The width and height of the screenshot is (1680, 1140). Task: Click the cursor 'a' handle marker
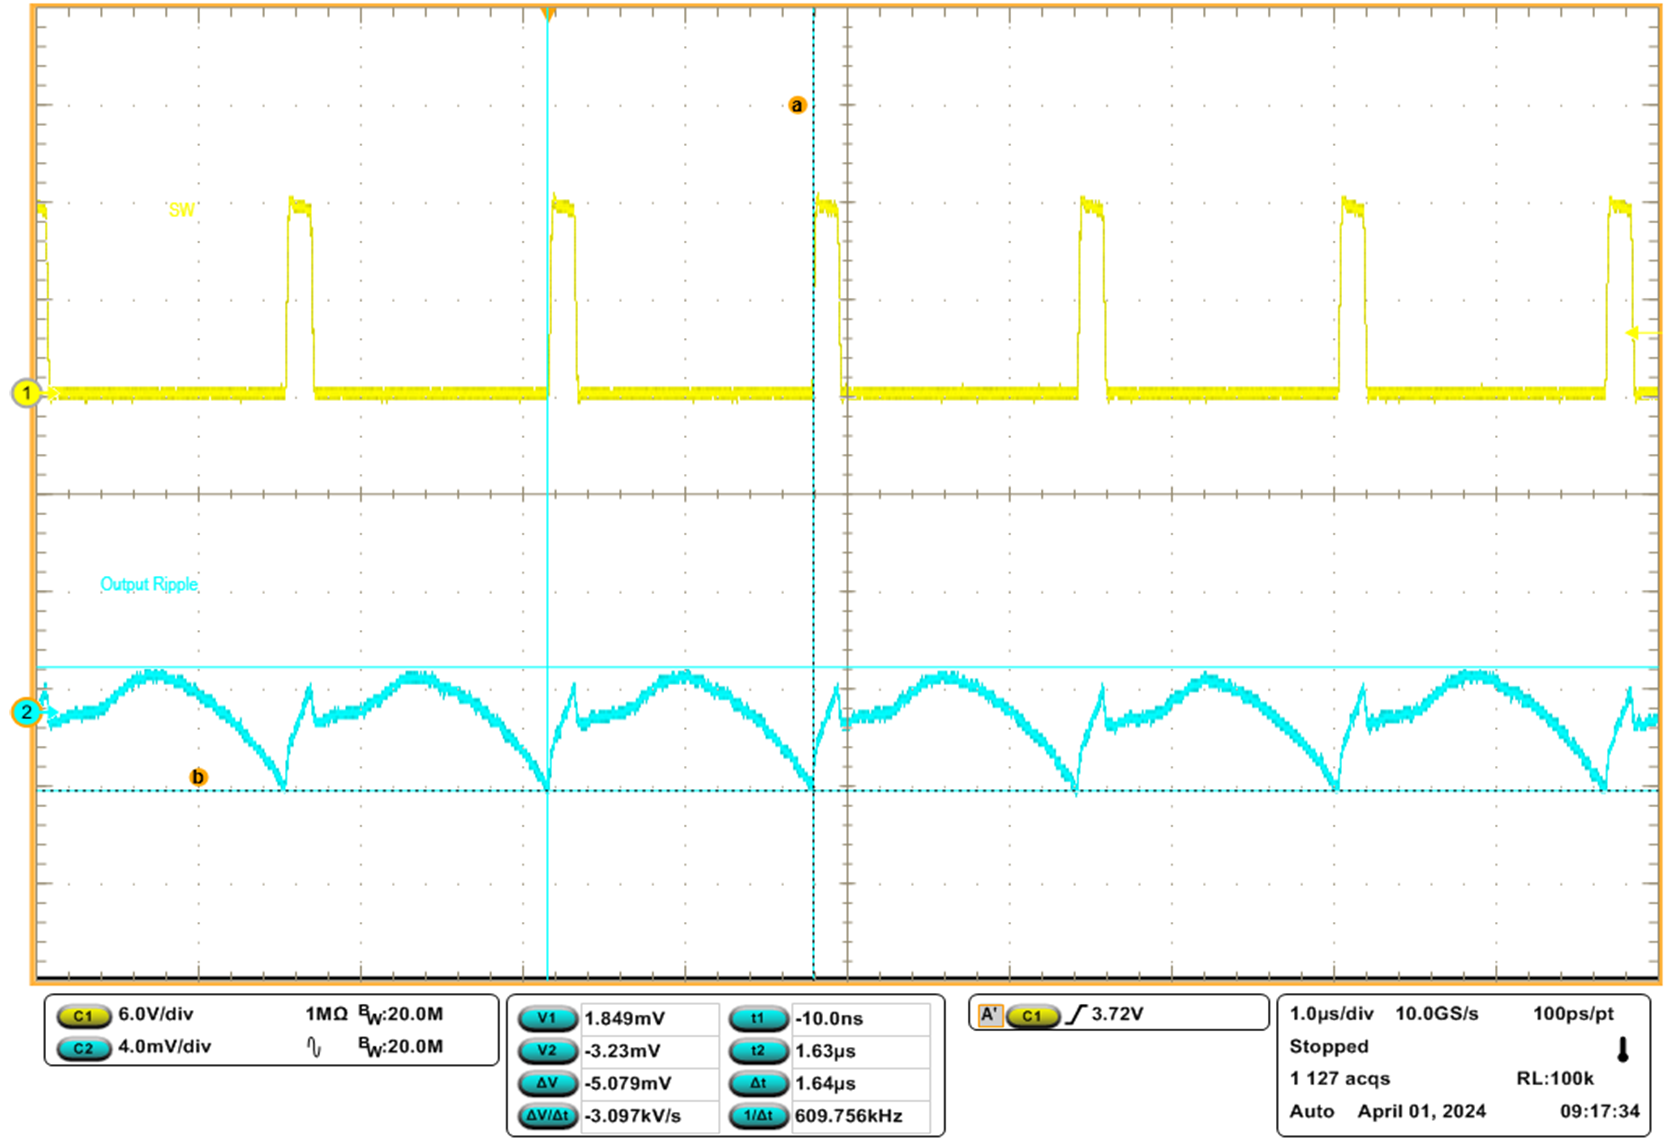click(x=797, y=105)
